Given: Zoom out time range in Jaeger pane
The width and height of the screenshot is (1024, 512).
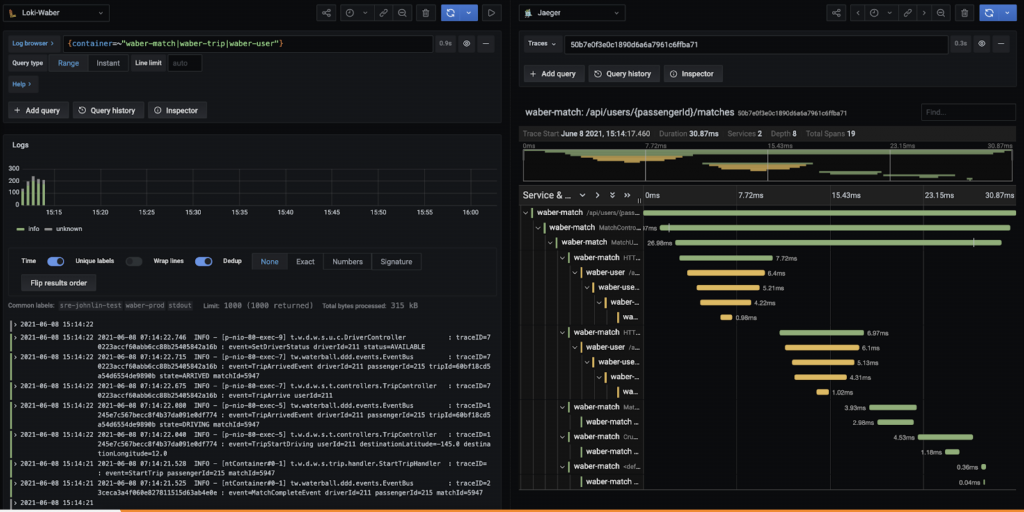Looking at the screenshot, I should pos(940,12).
